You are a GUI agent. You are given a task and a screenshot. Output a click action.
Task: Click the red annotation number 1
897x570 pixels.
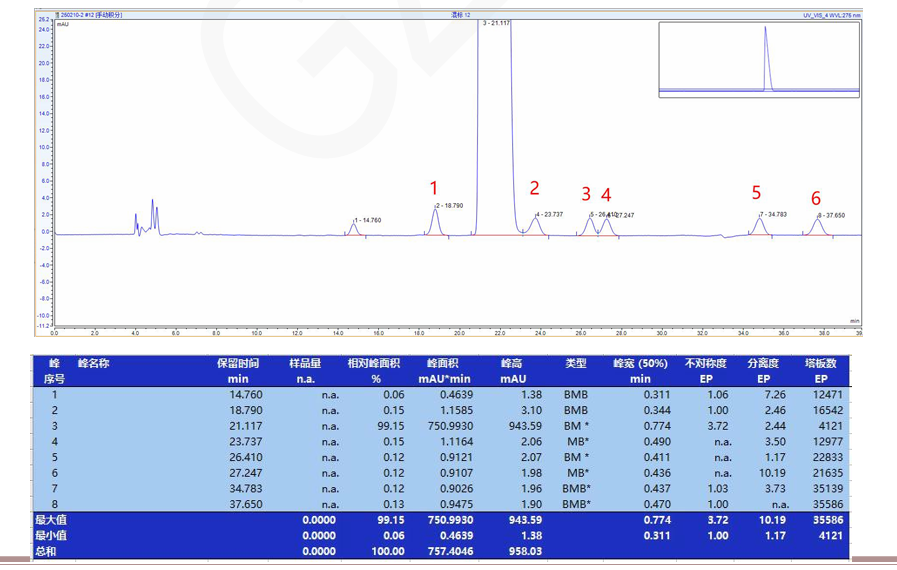point(434,188)
